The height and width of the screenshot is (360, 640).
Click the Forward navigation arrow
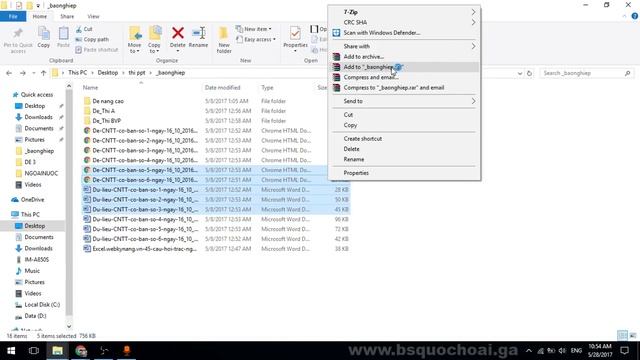(x=23, y=73)
